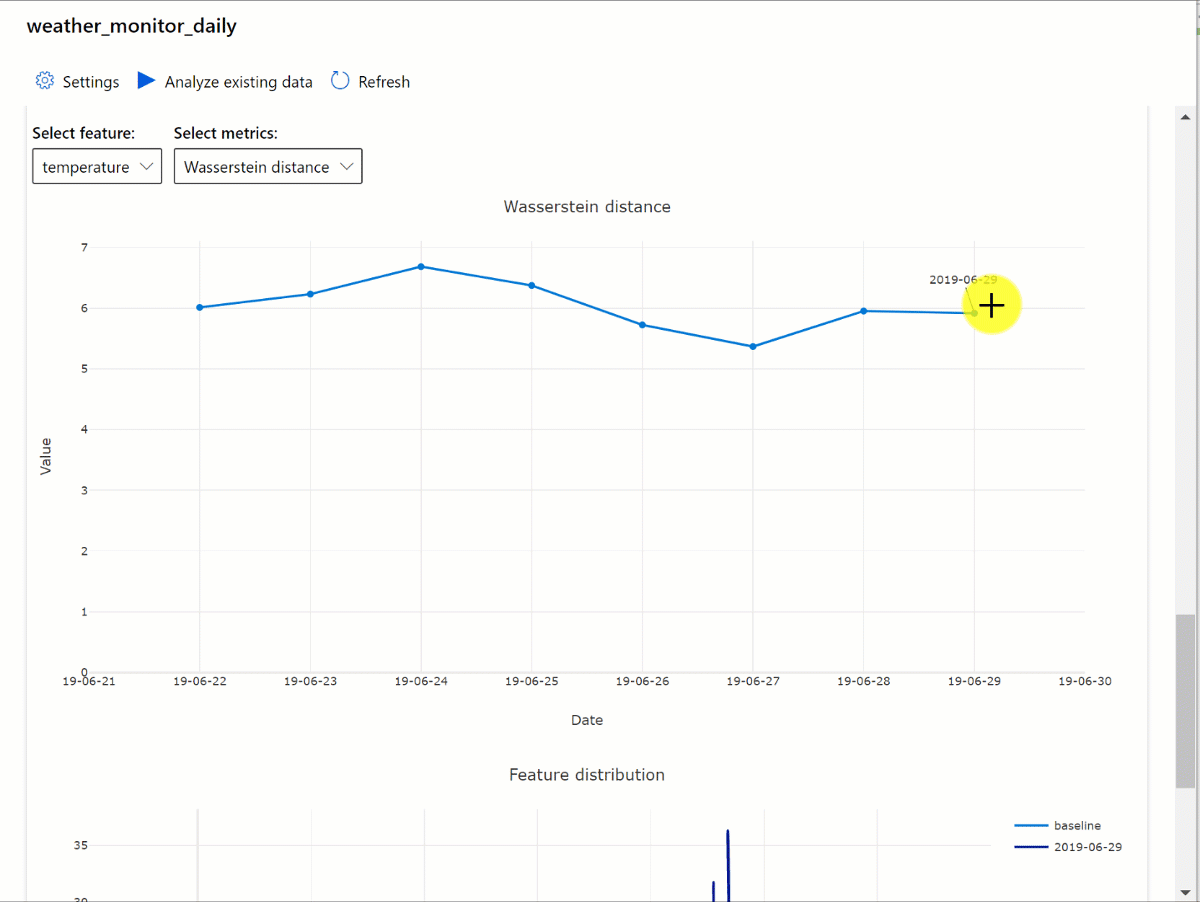1200x902 pixels.
Task: Click the circular Refresh arrow icon
Action: (340, 81)
